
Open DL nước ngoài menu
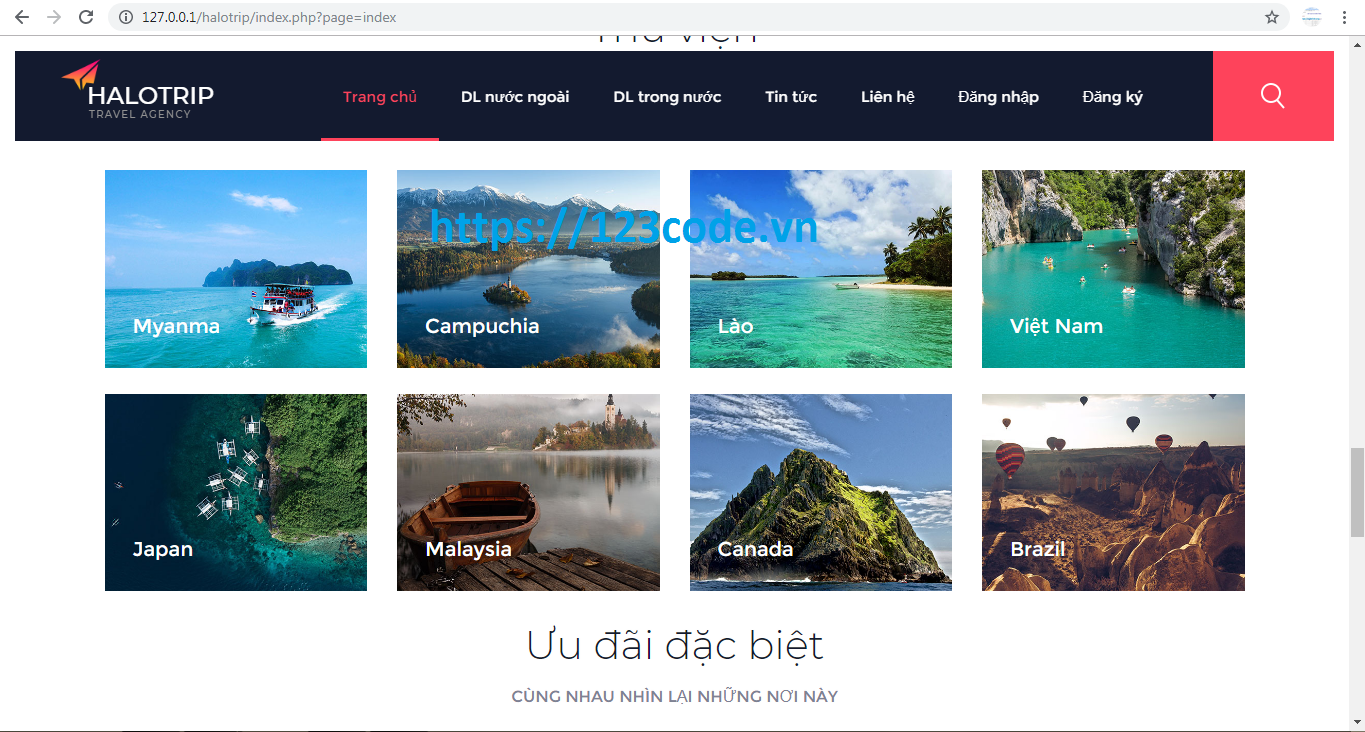click(x=515, y=97)
